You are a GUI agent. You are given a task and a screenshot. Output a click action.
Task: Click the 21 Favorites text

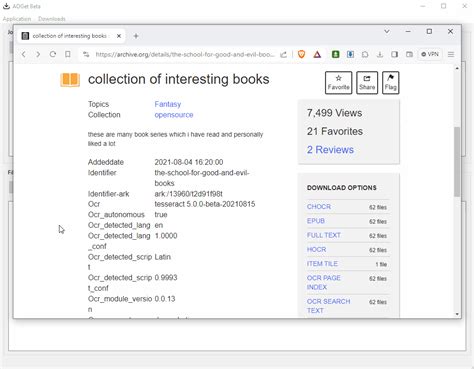335,131
